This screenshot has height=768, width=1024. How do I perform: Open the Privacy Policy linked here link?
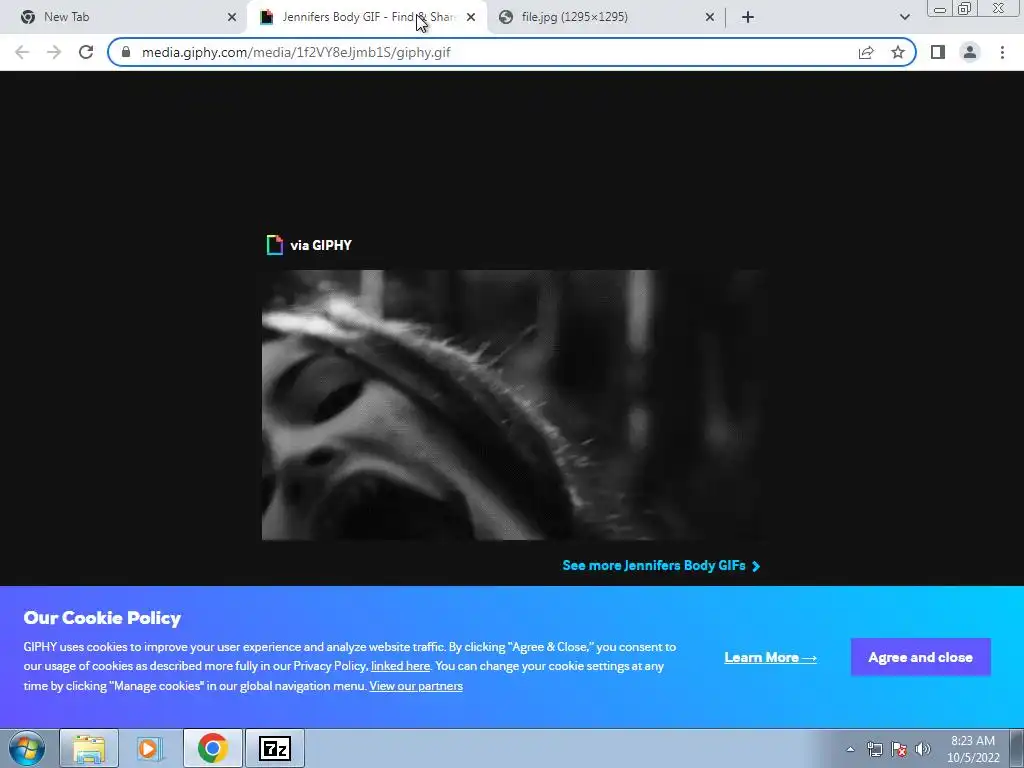point(400,666)
